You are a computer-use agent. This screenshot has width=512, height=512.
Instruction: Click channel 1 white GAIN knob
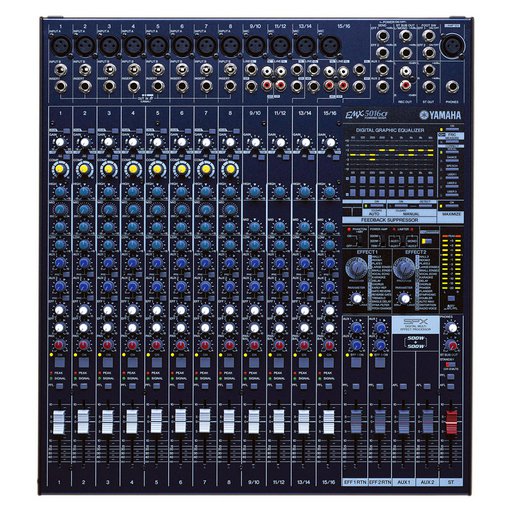point(60,142)
